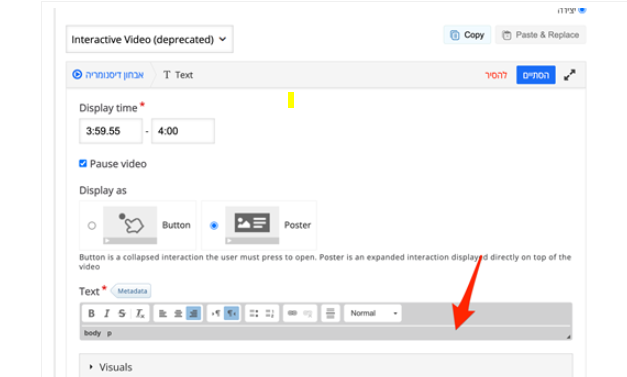
Task: Click the display start time field
Action: tap(111, 131)
